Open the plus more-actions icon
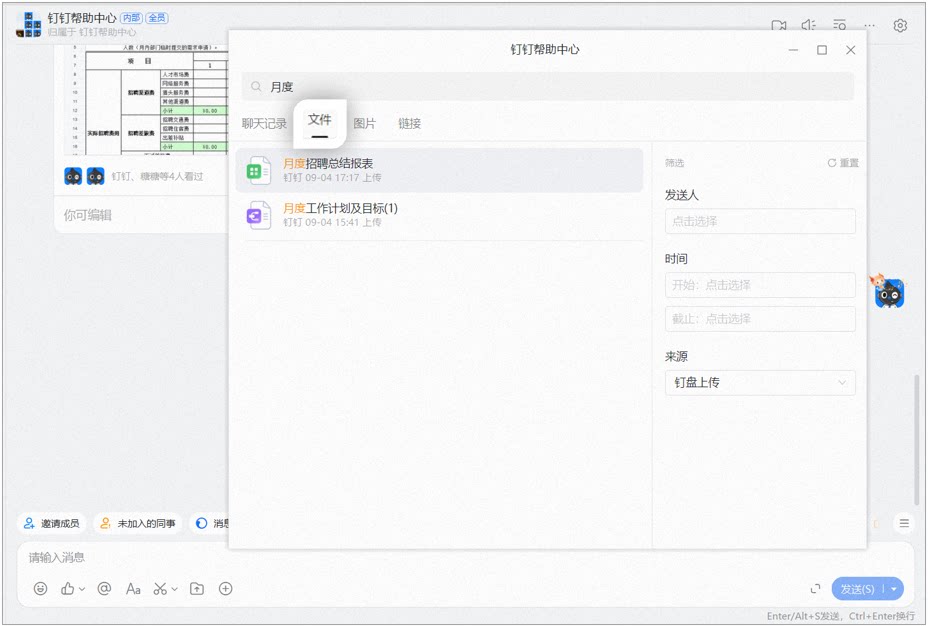Viewport: 928px width, 626px height. click(x=225, y=588)
